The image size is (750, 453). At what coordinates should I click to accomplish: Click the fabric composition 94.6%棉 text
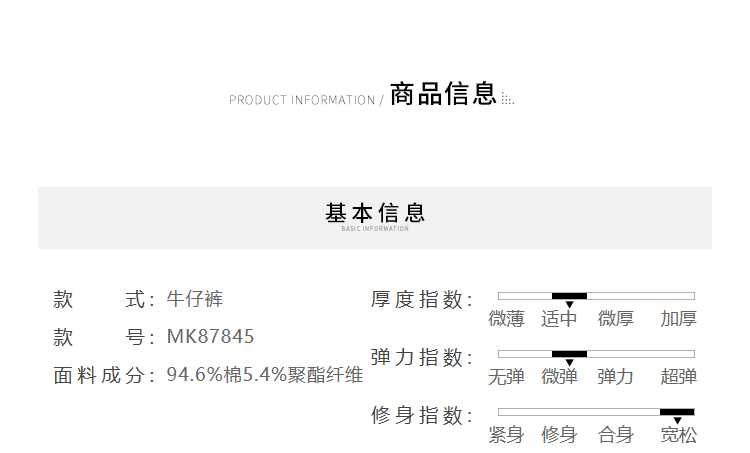click(205, 375)
